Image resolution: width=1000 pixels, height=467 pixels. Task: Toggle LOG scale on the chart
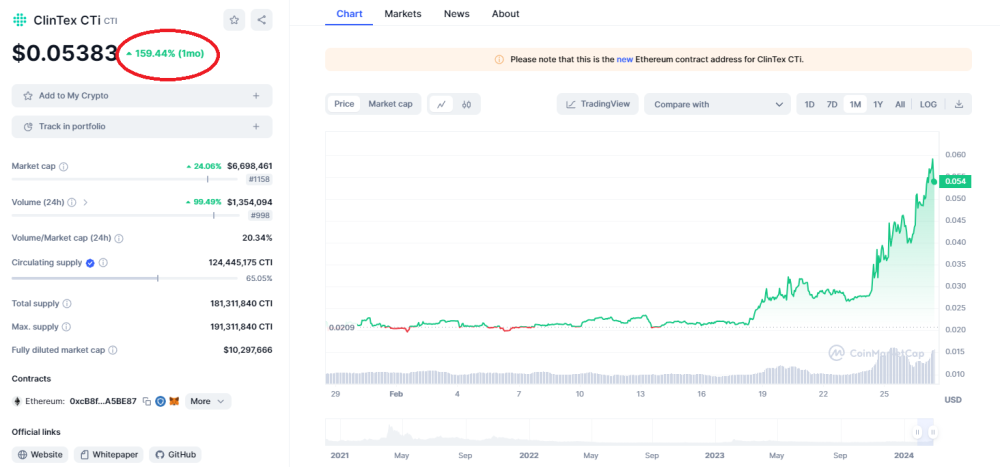coord(928,104)
